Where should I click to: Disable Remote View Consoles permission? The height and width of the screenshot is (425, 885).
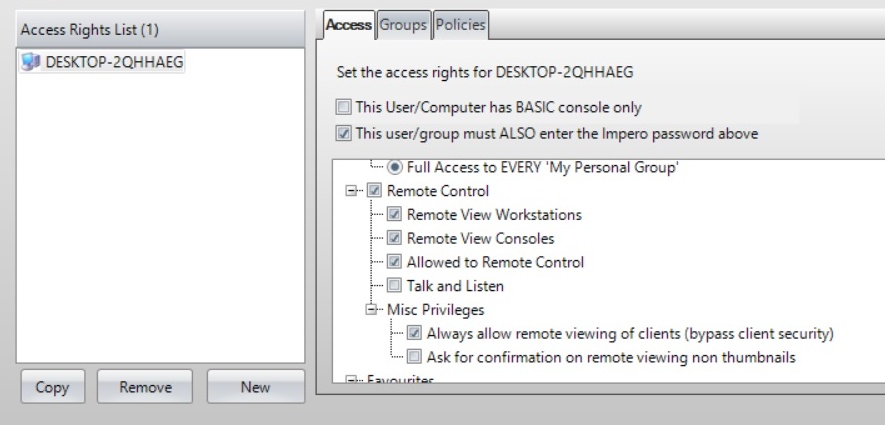point(395,238)
